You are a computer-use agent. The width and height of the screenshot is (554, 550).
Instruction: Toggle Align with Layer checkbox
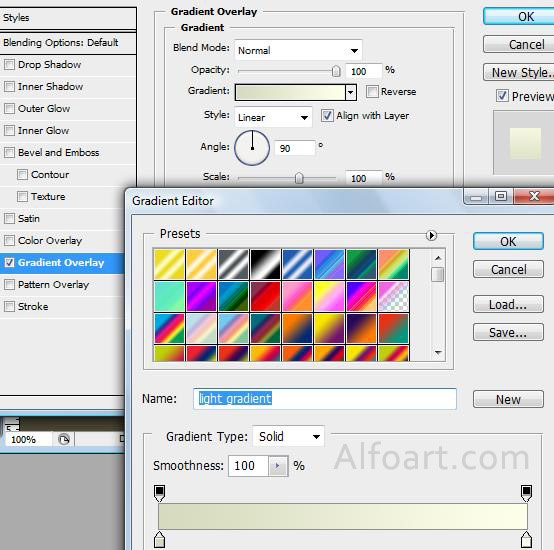[327, 116]
